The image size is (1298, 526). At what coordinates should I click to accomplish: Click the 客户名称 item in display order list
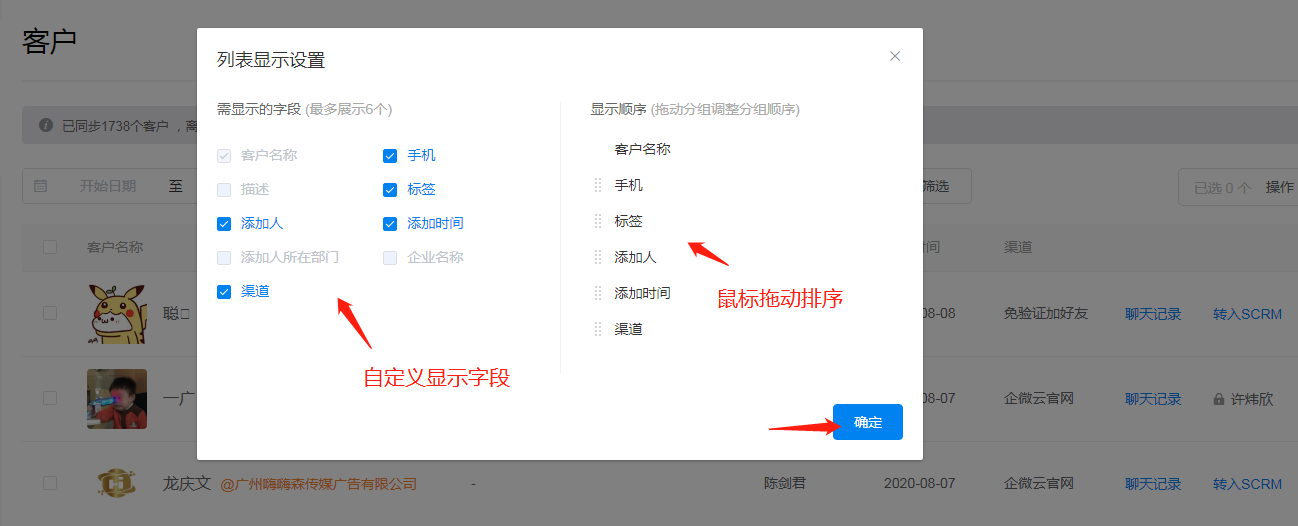(x=642, y=149)
